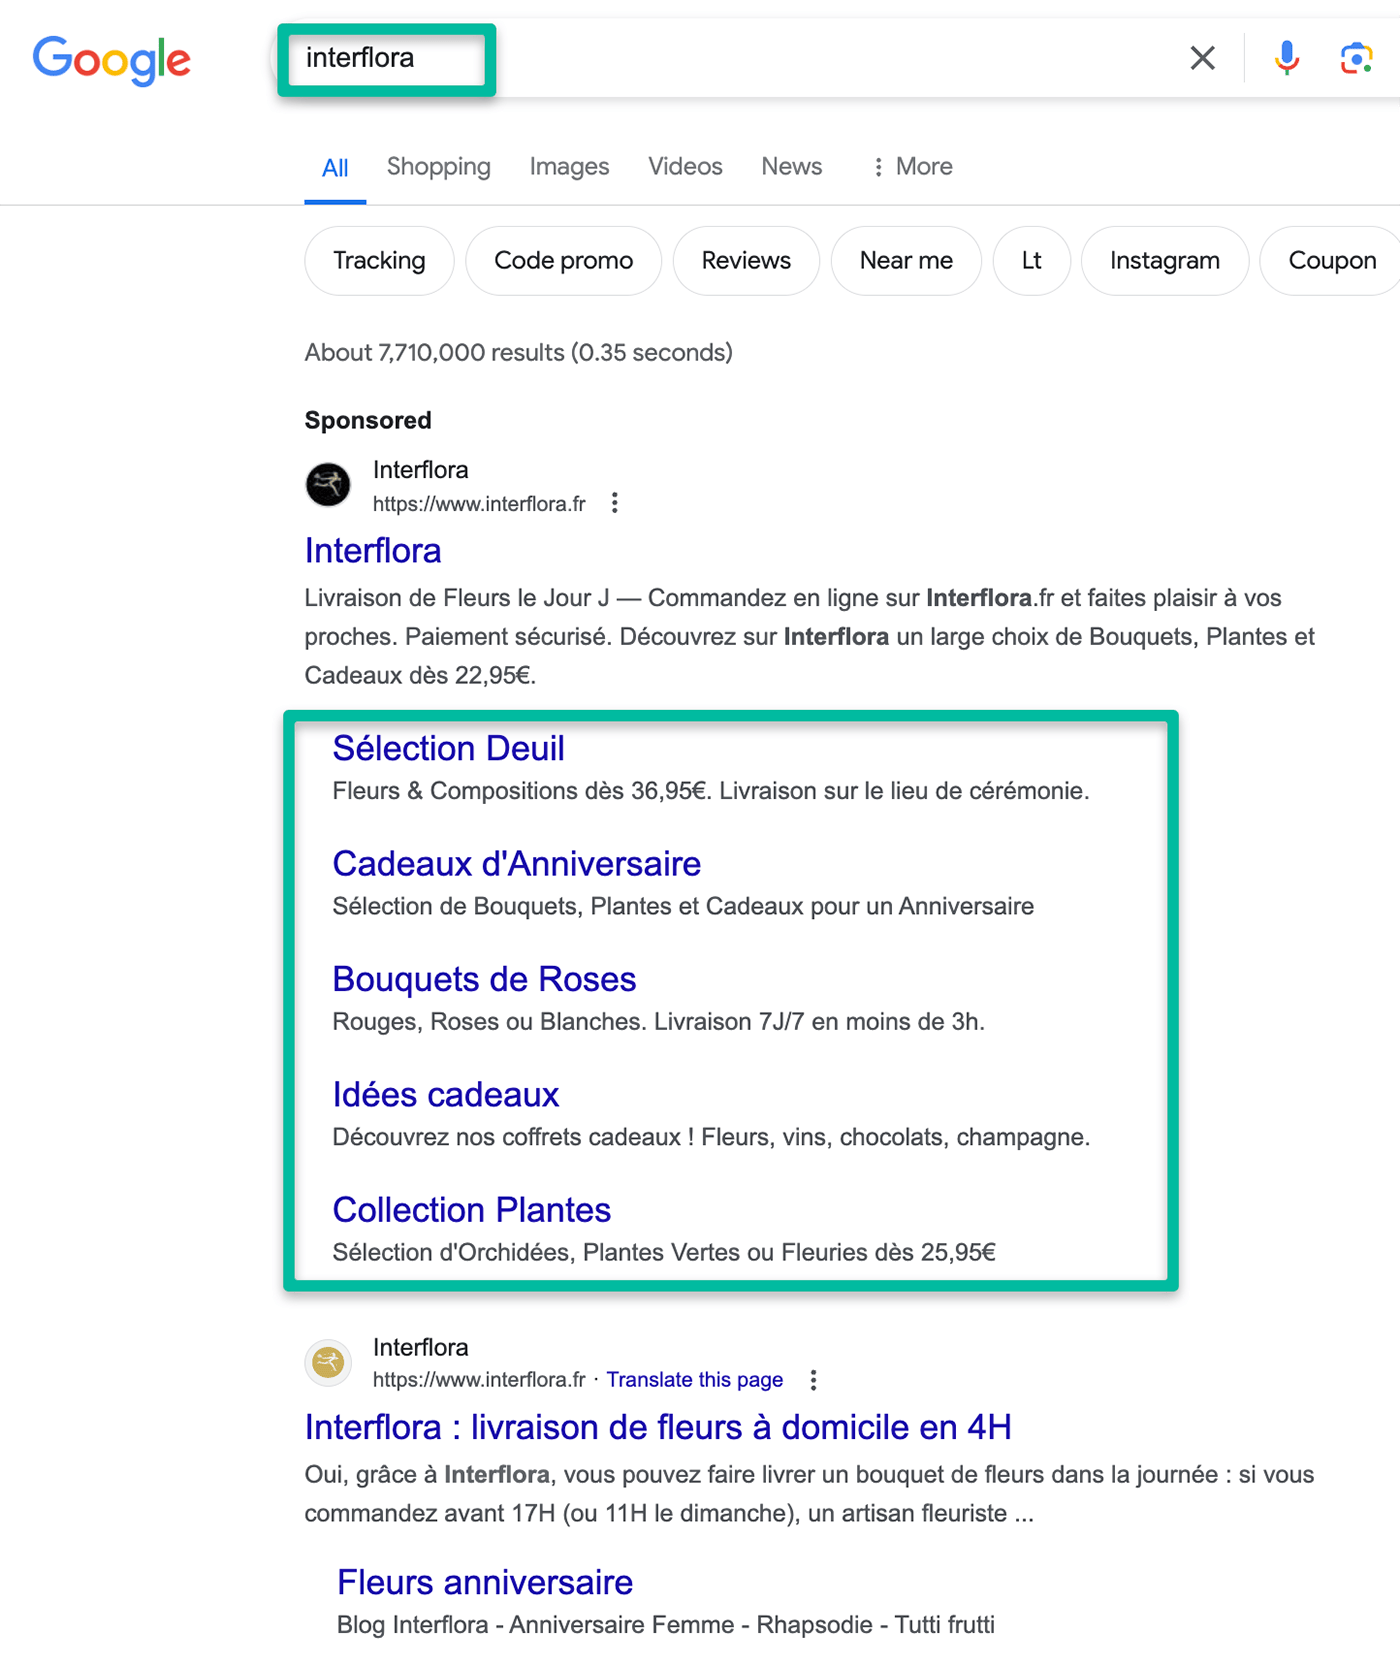The height and width of the screenshot is (1666, 1400).
Task: Apply the Code promo suggestion chip
Action: (564, 261)
